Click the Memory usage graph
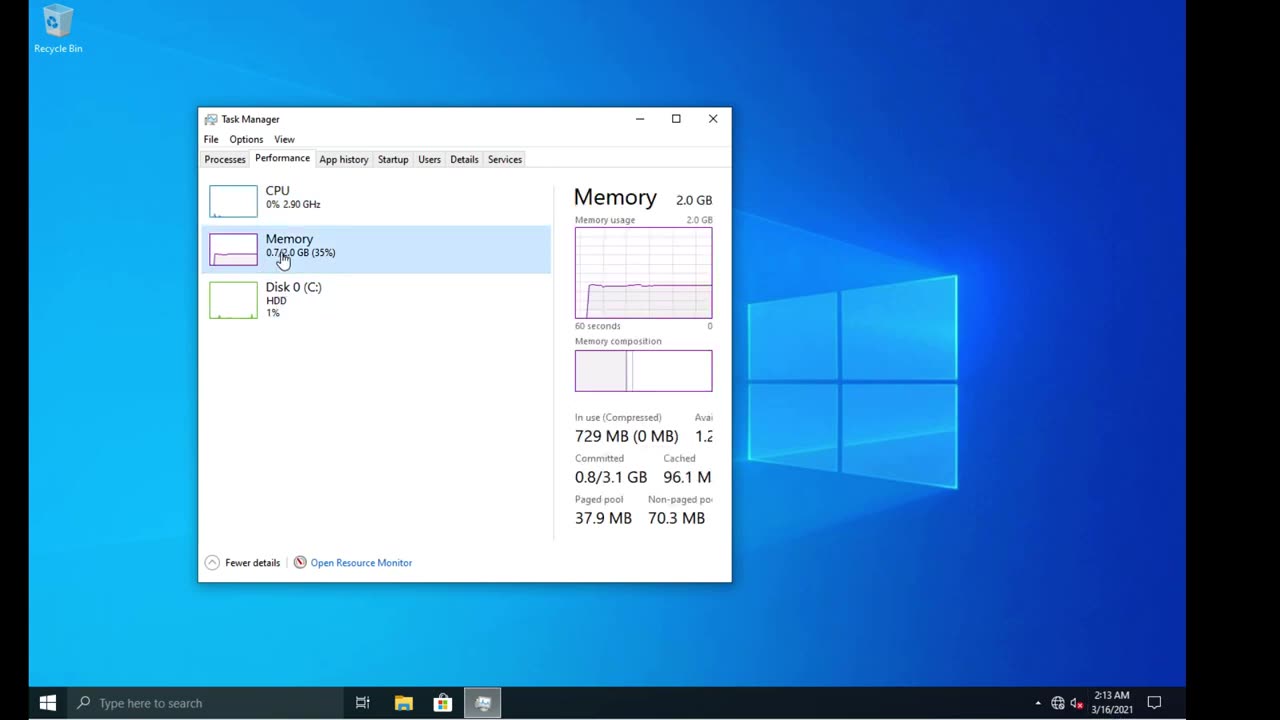Viewport: 1280px width, 720px height. click(644, 273)
